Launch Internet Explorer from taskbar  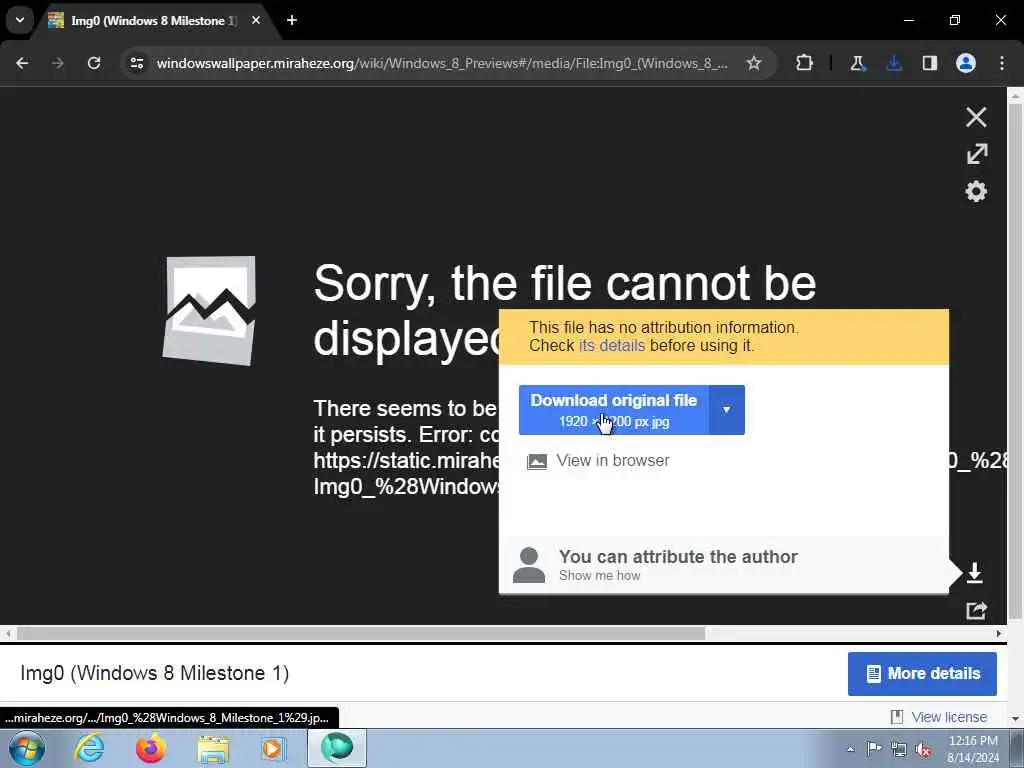pos(89,748)
